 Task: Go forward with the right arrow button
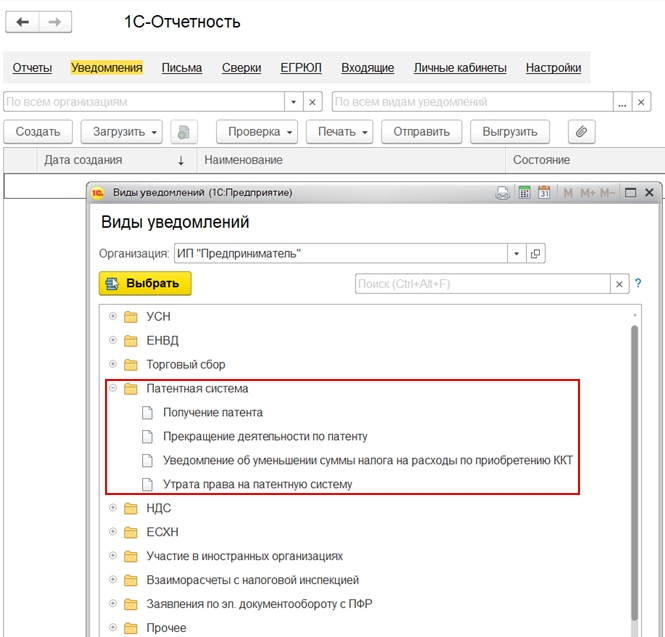pos(55,22)
